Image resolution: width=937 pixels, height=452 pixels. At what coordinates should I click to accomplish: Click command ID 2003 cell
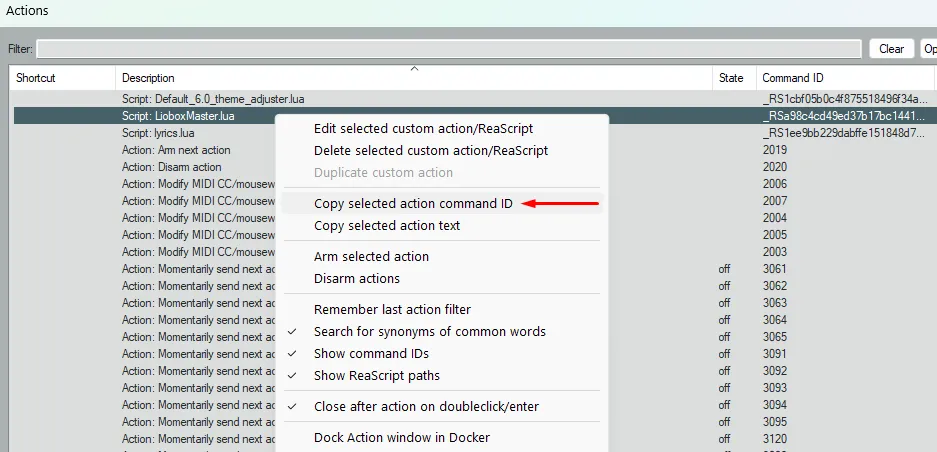point(774,252)
